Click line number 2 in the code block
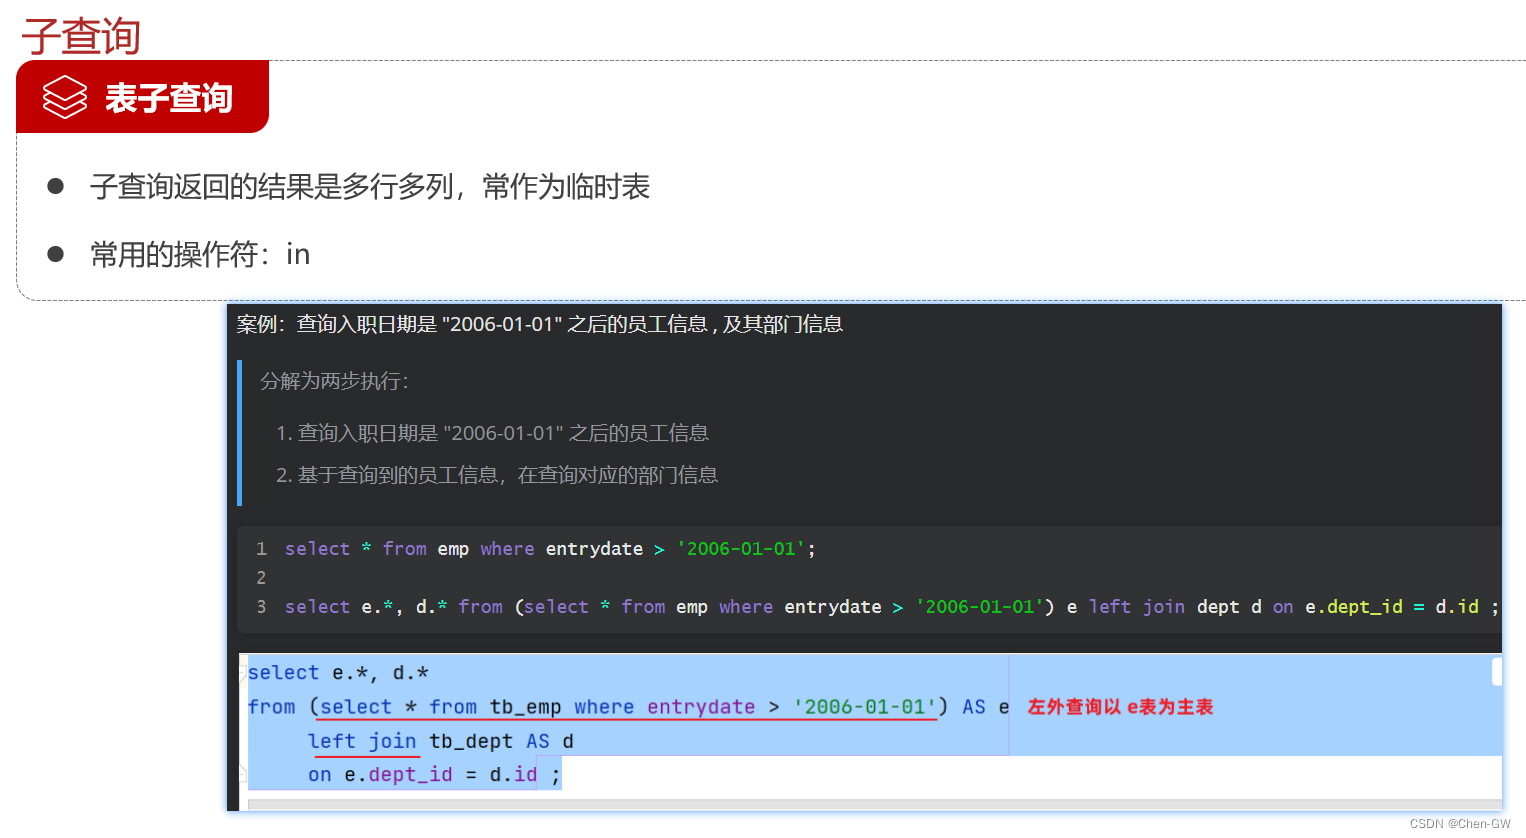Viewport: 1526px width, 838px height. tap(261, 578)
